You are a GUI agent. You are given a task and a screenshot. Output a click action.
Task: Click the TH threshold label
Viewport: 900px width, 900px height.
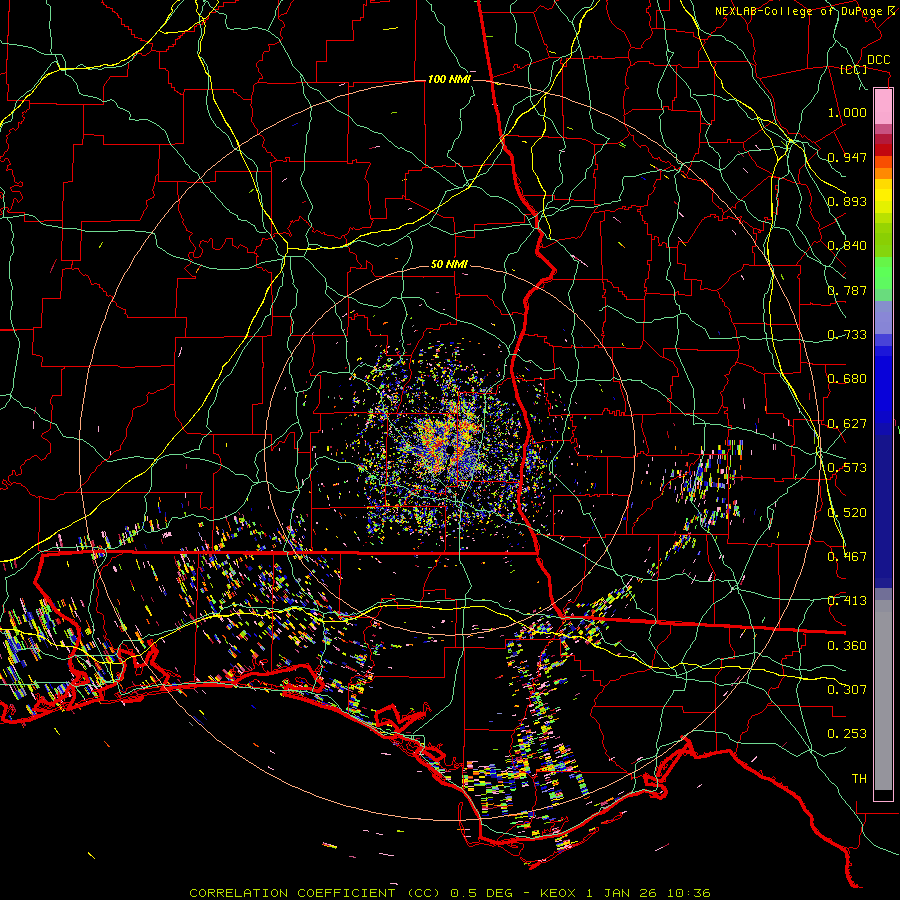[859, 779]
